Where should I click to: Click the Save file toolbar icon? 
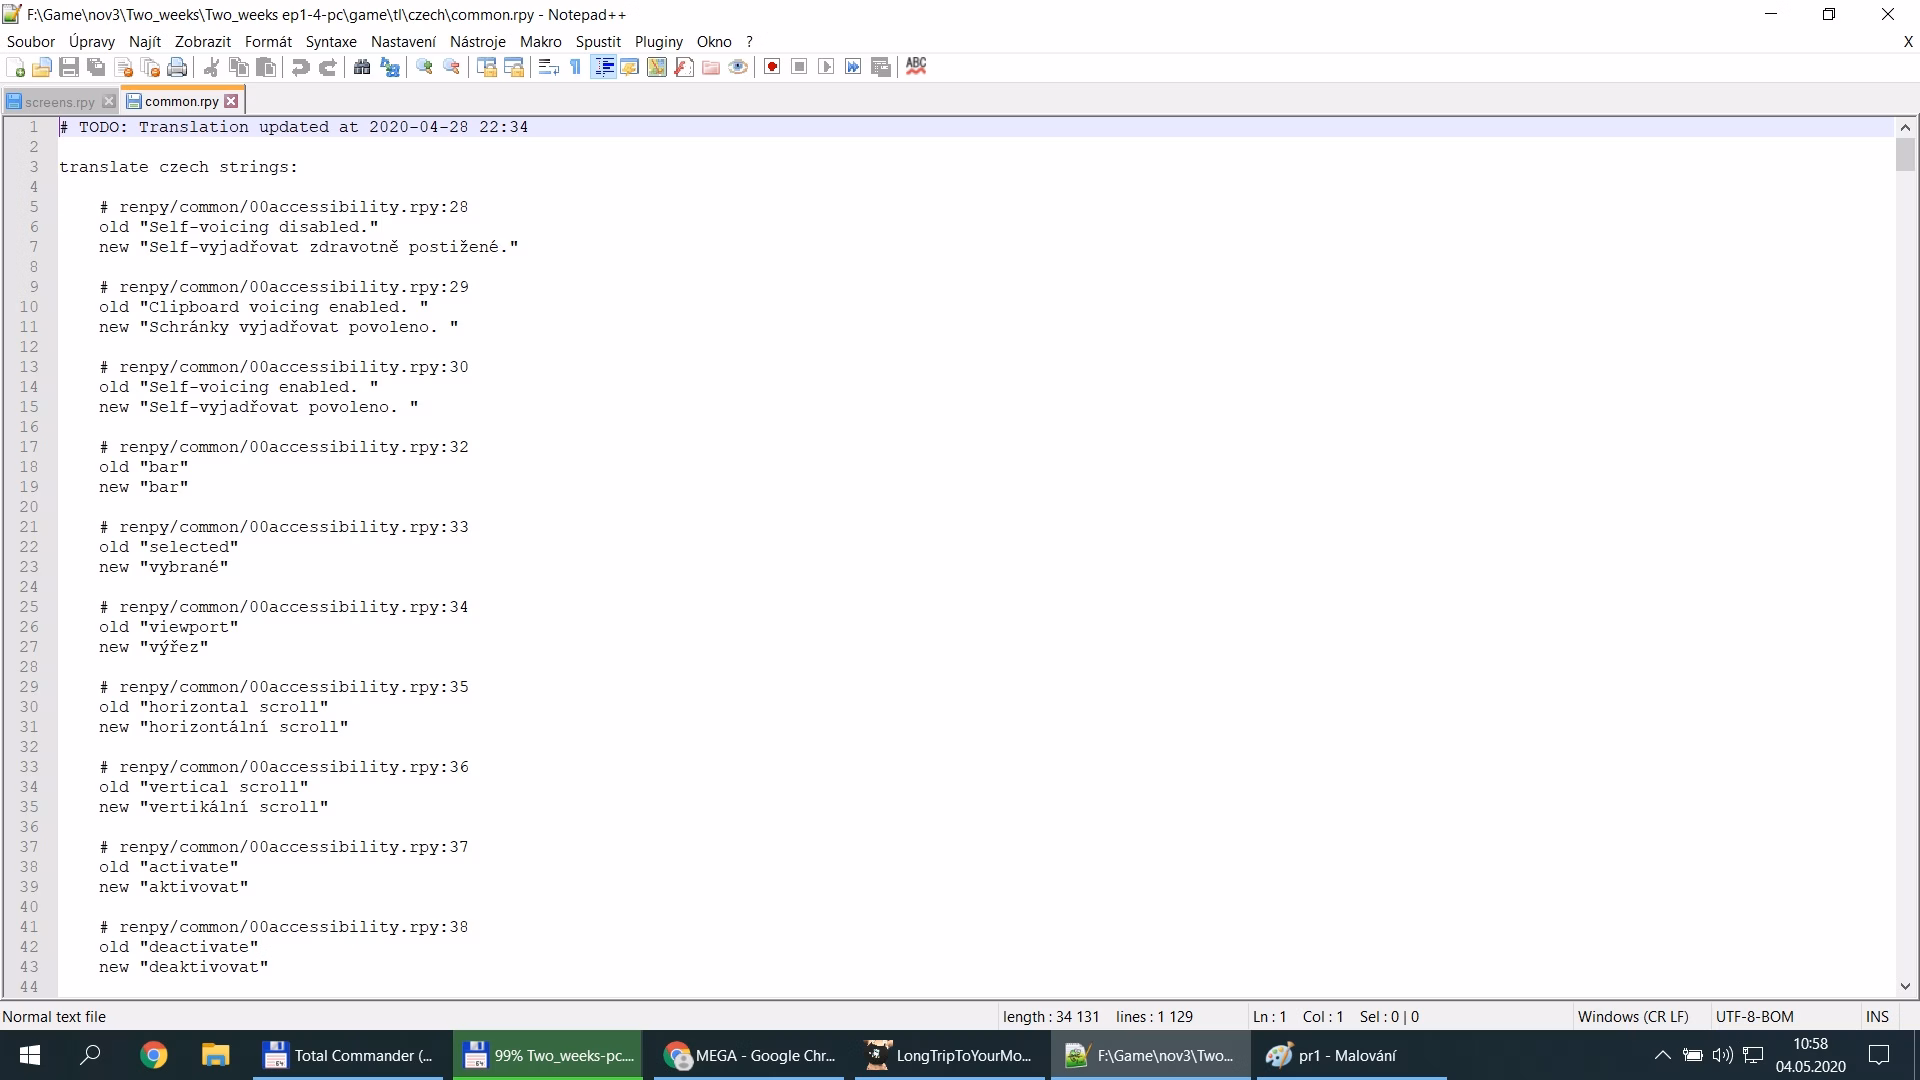[x=69, y=67]
